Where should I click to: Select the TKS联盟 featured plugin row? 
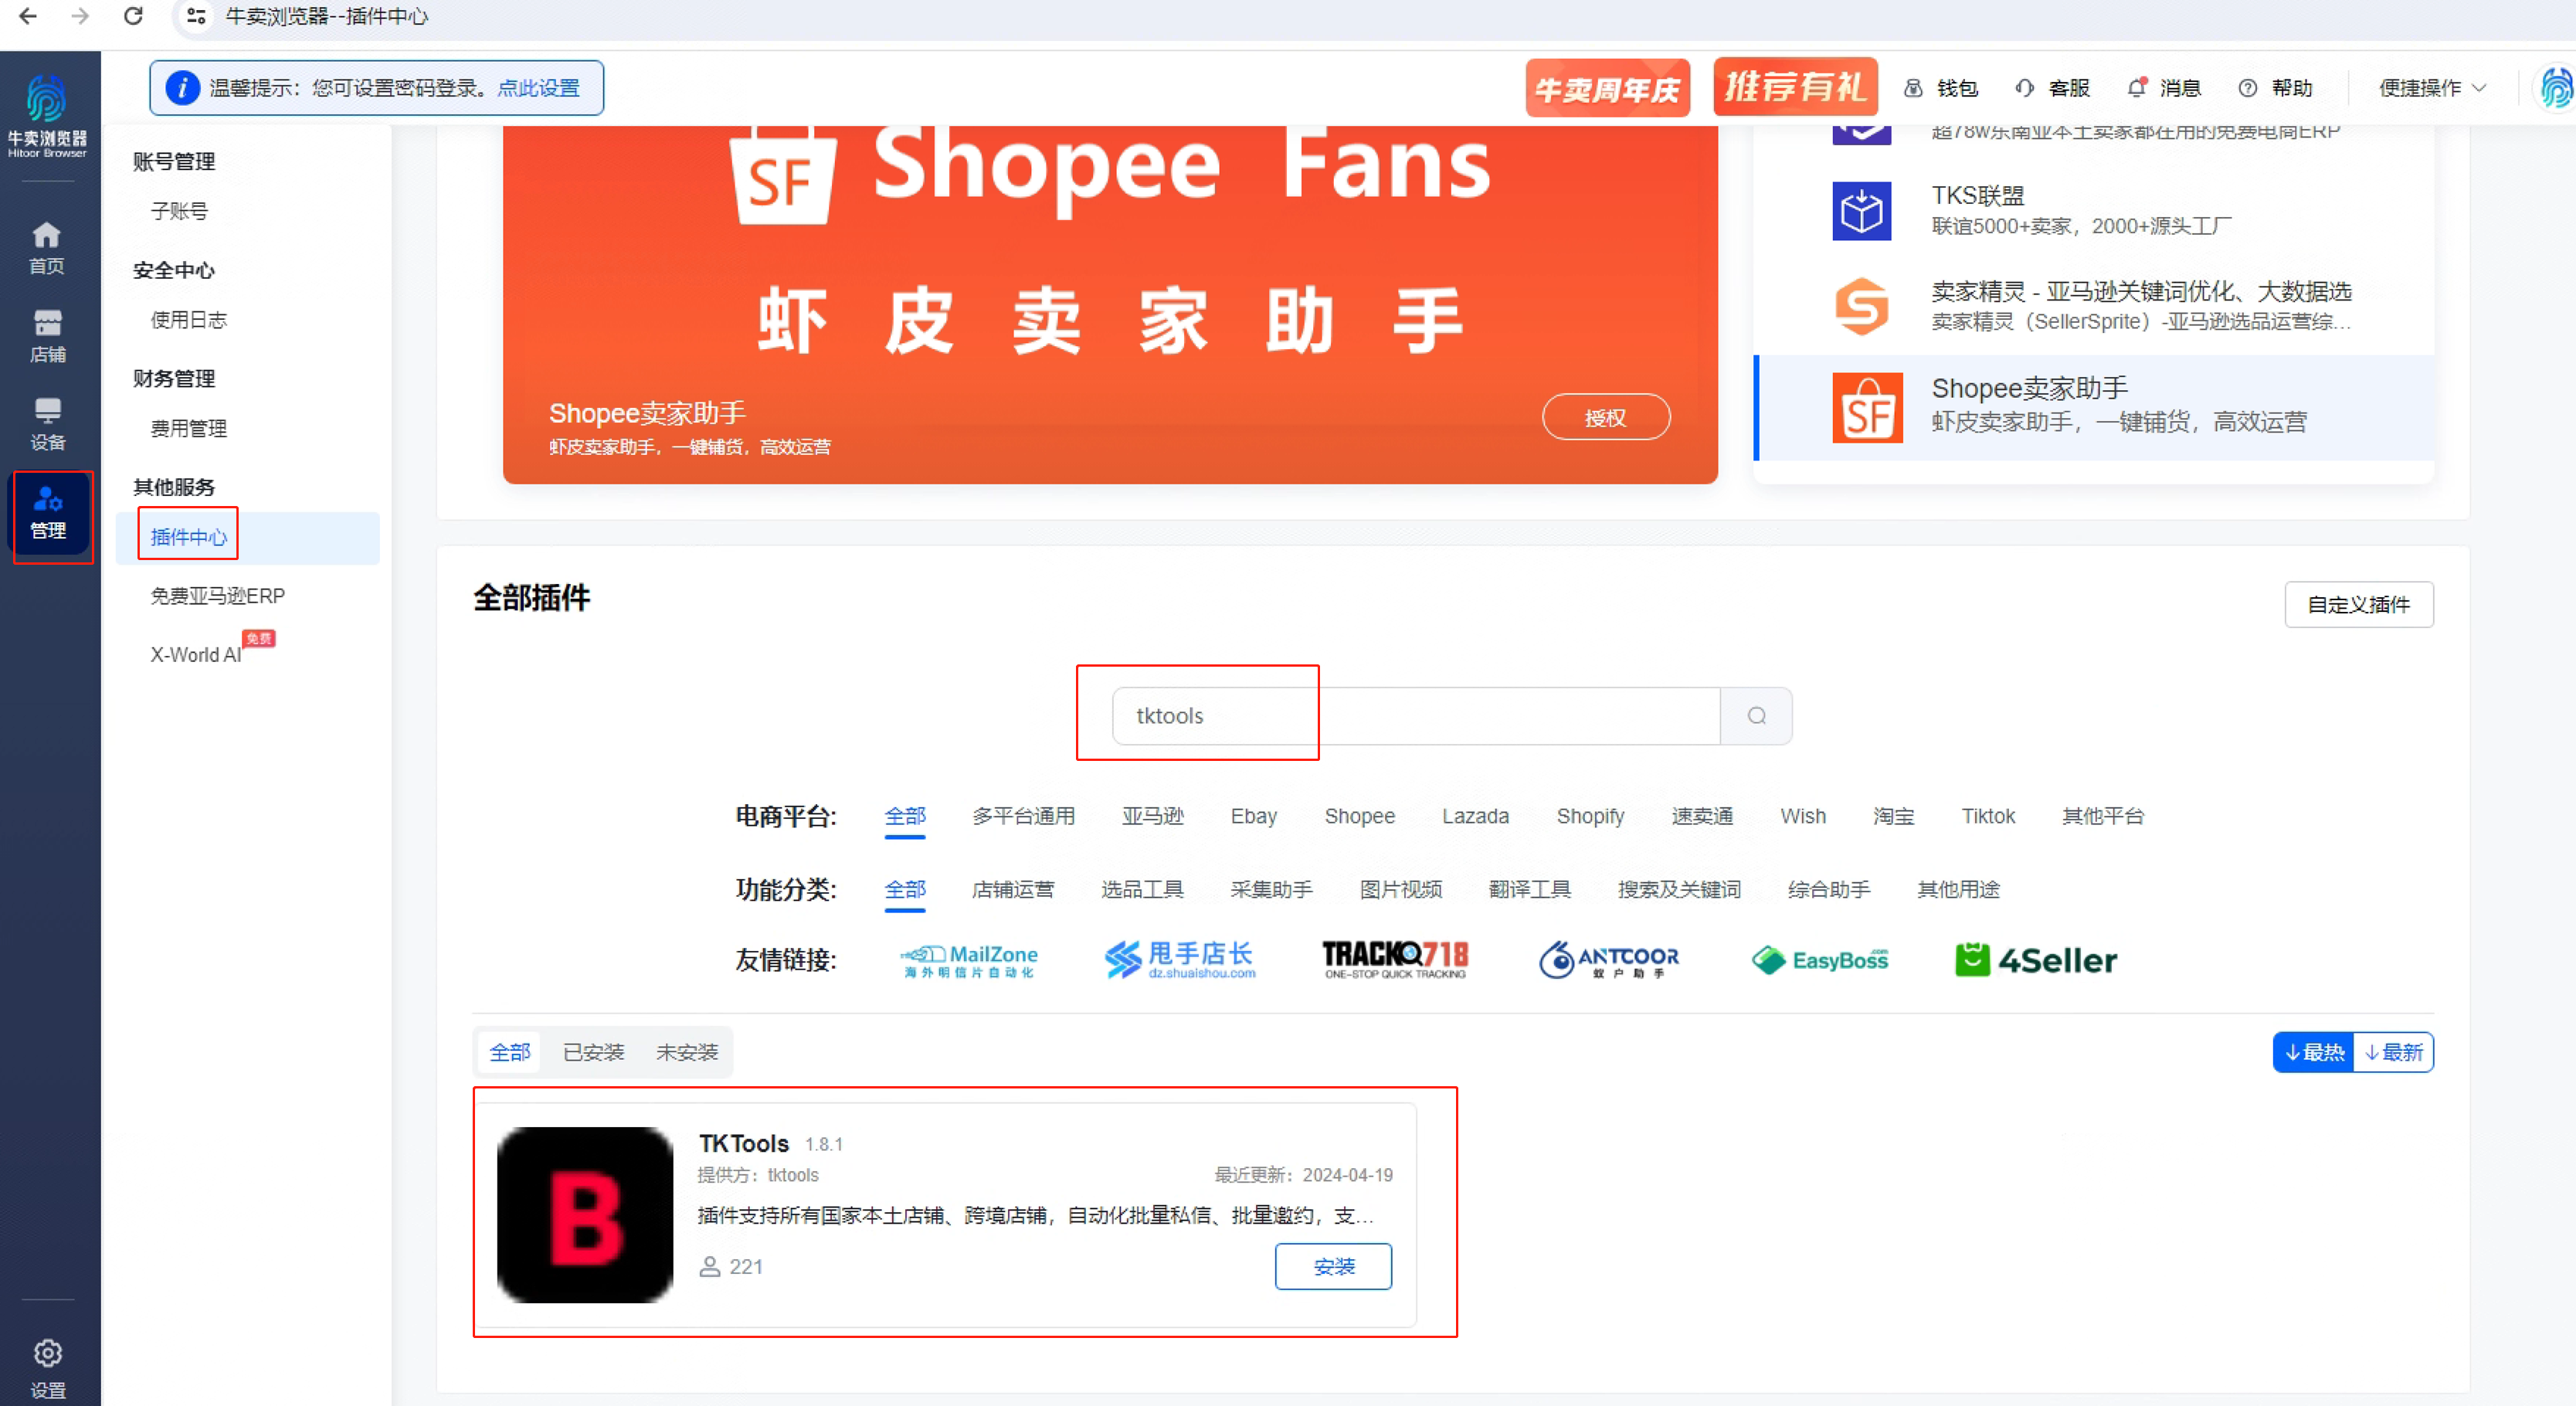(x=2094, y=211)
